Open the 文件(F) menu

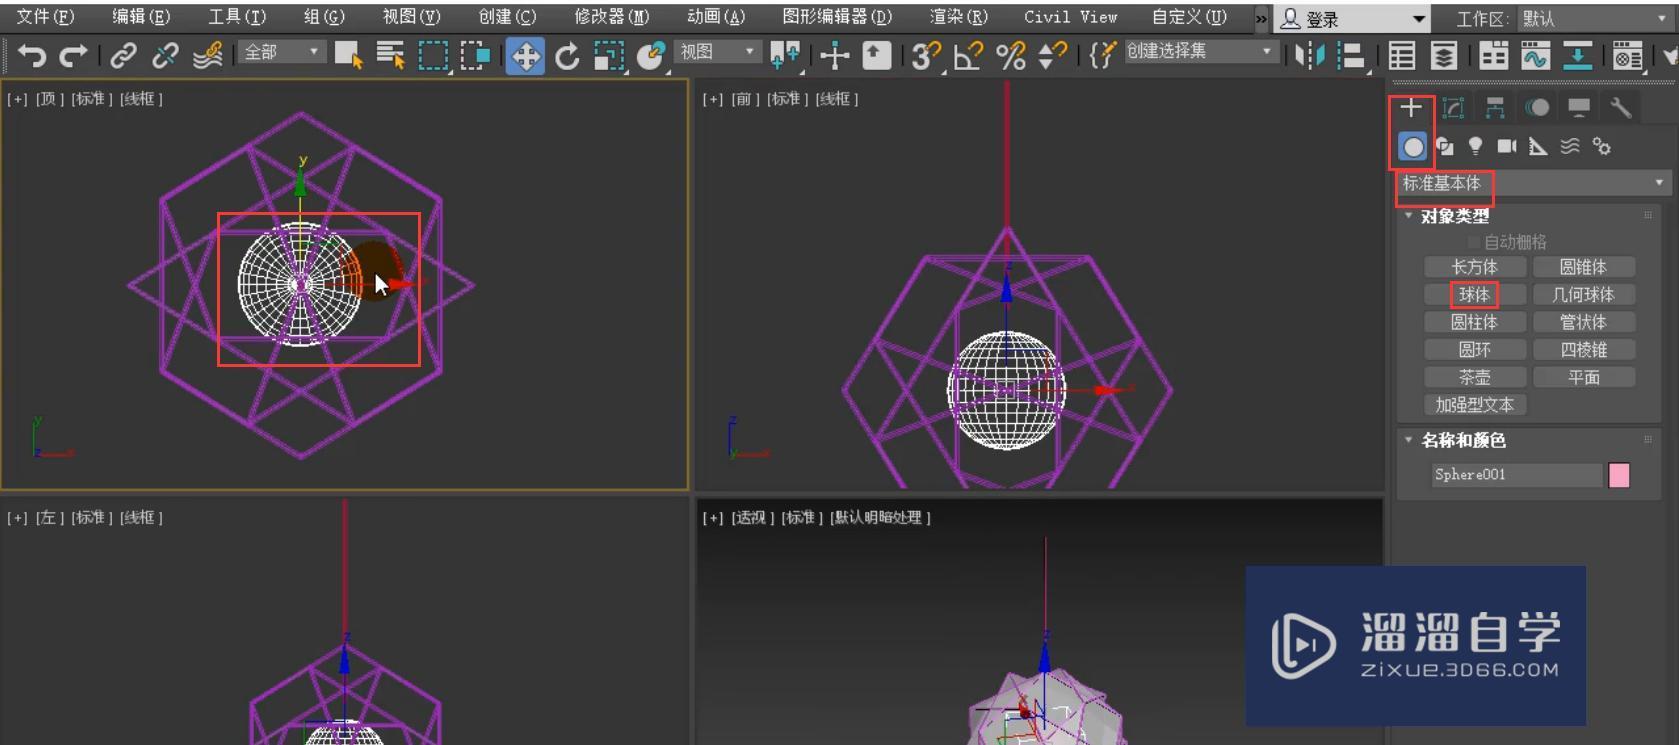(x=46, y=17)
